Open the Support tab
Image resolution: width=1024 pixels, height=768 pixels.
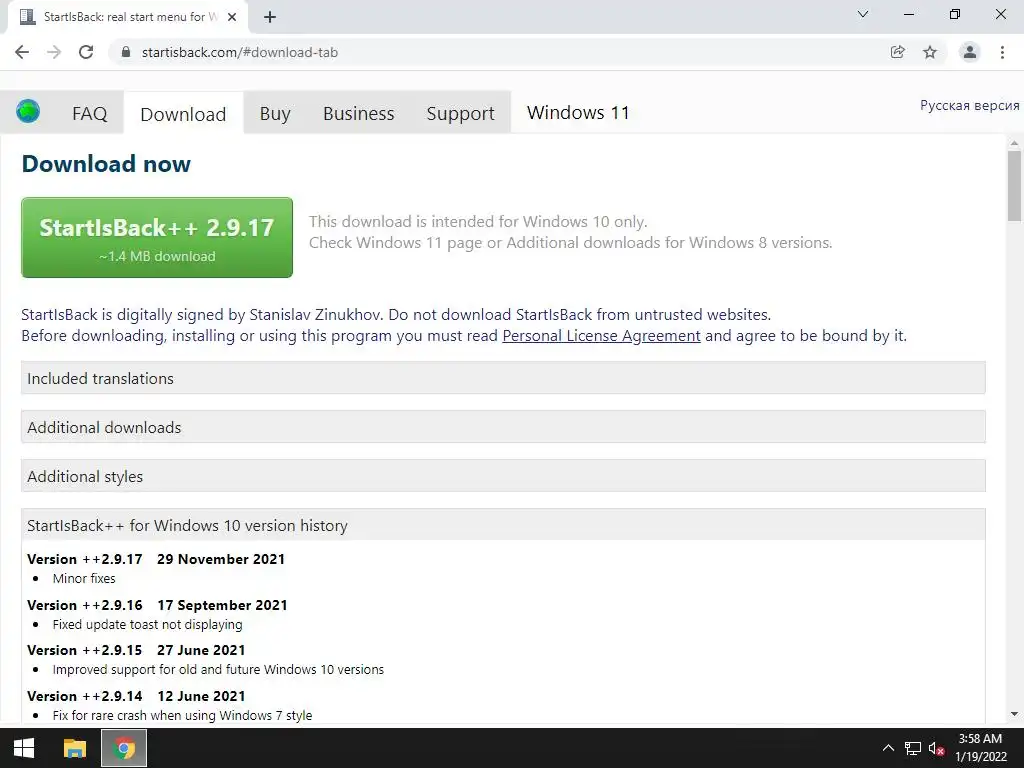click(x=460, y=114)
